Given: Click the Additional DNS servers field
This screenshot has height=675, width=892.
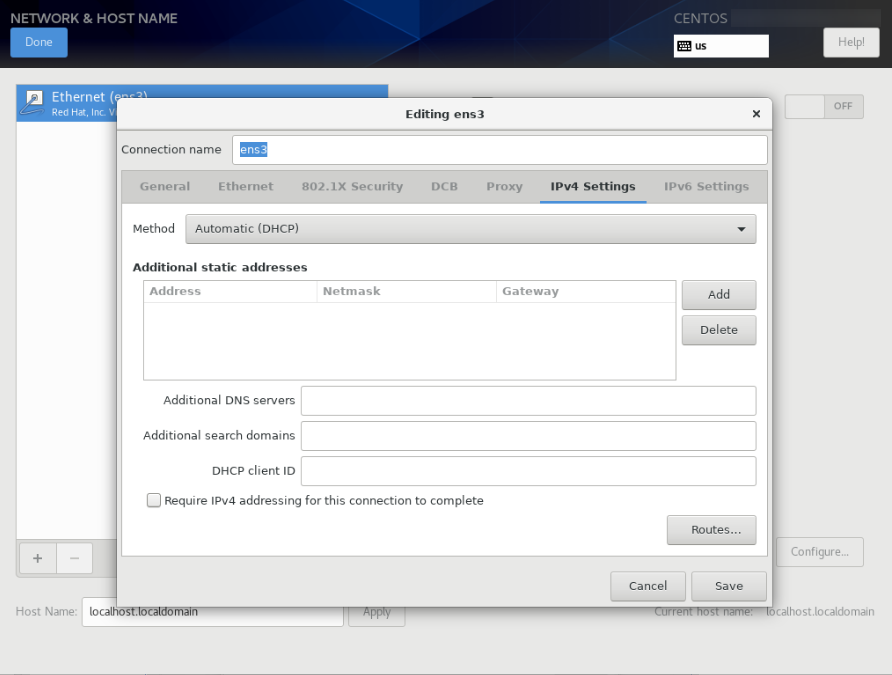Looking at the screenshot, I should pos(528,401).
